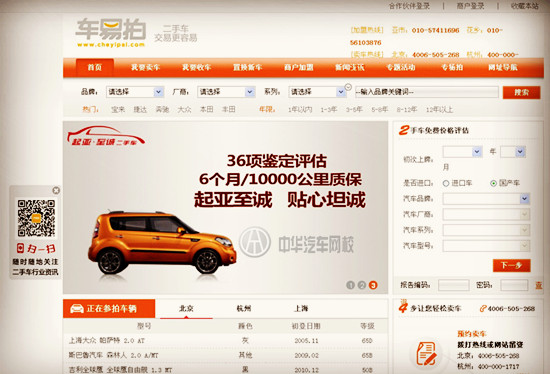Click the Kia 起亚·至诚 banner logo
The image size is (550, 374).
click(x=106, y=135)
